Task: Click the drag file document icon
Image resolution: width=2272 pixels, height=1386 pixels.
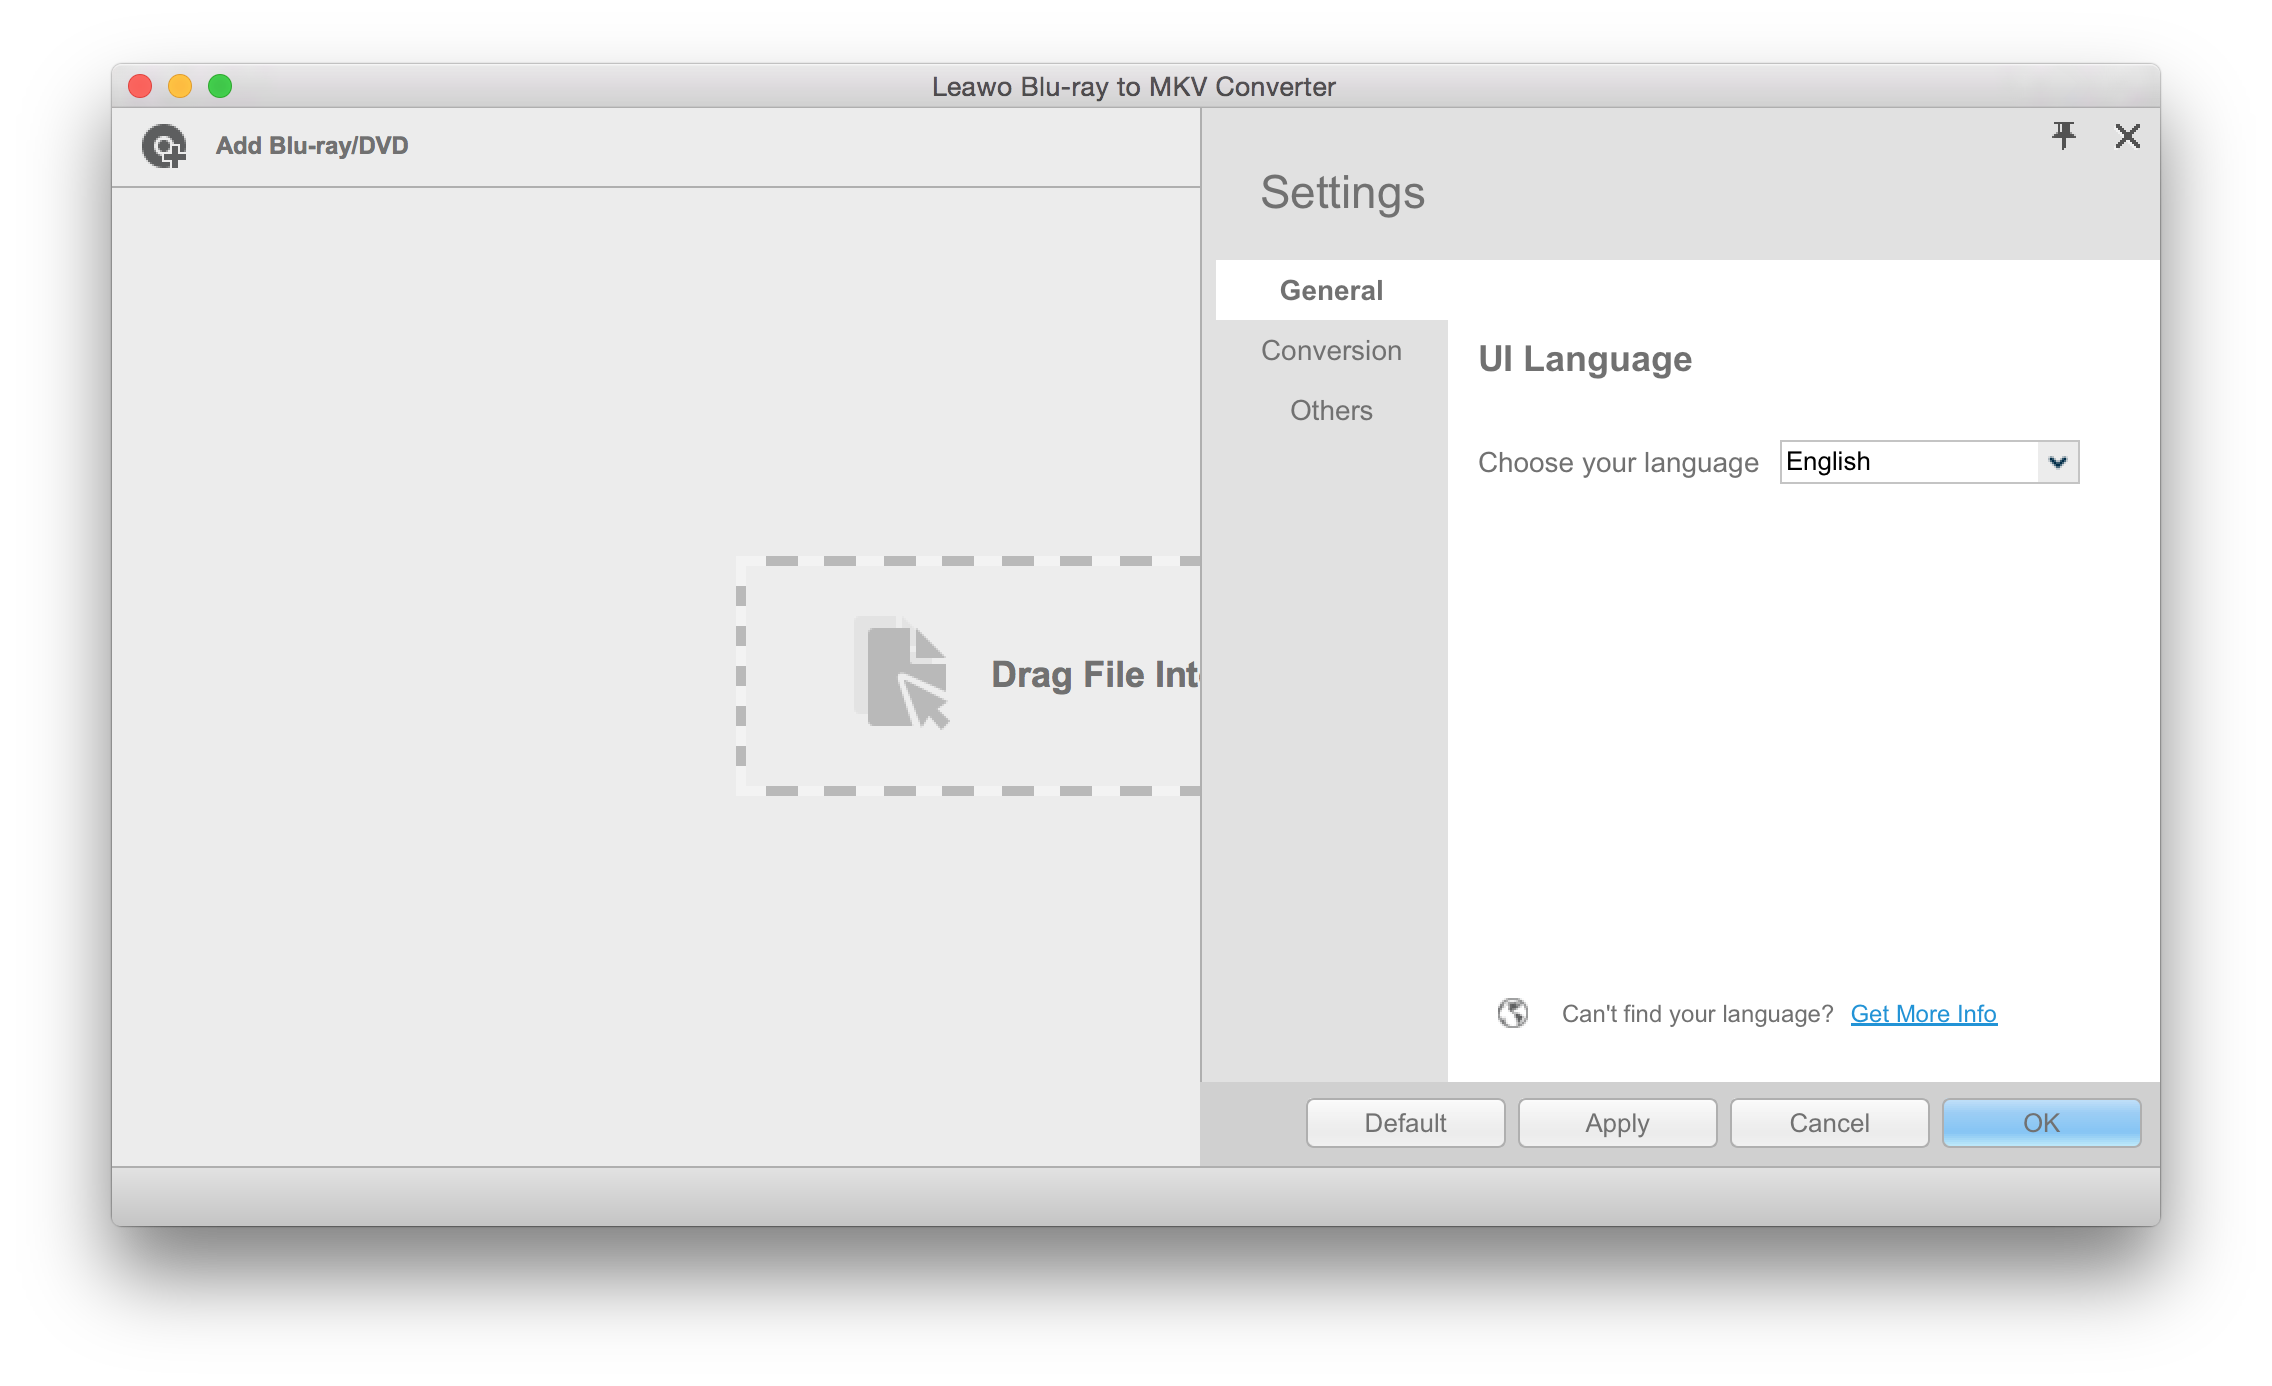Action: [903, 674]
